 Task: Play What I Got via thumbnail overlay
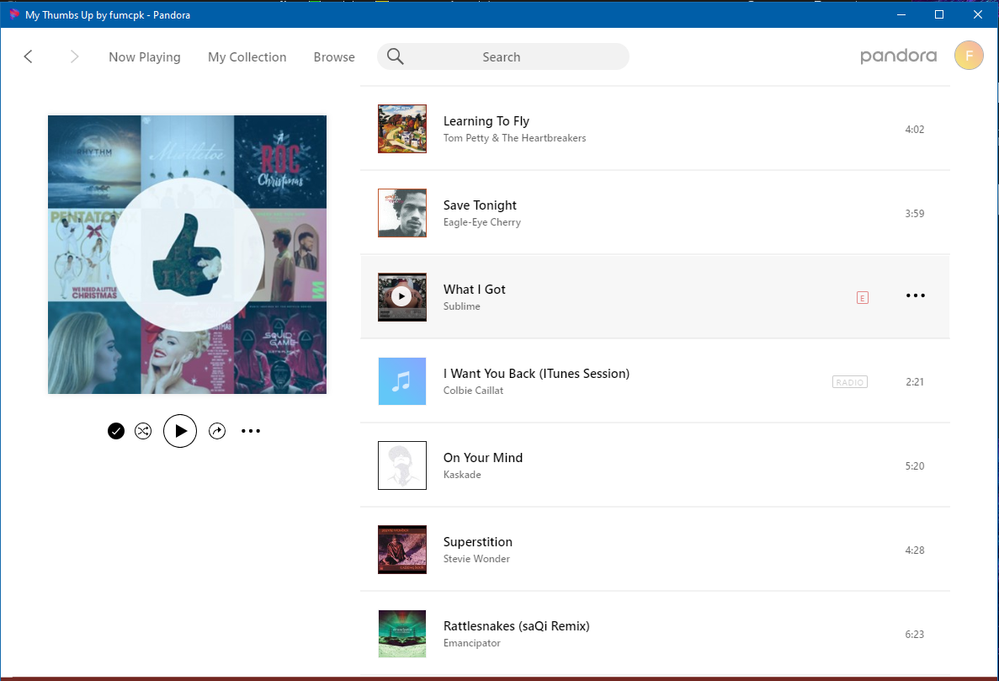pos(401,296)
